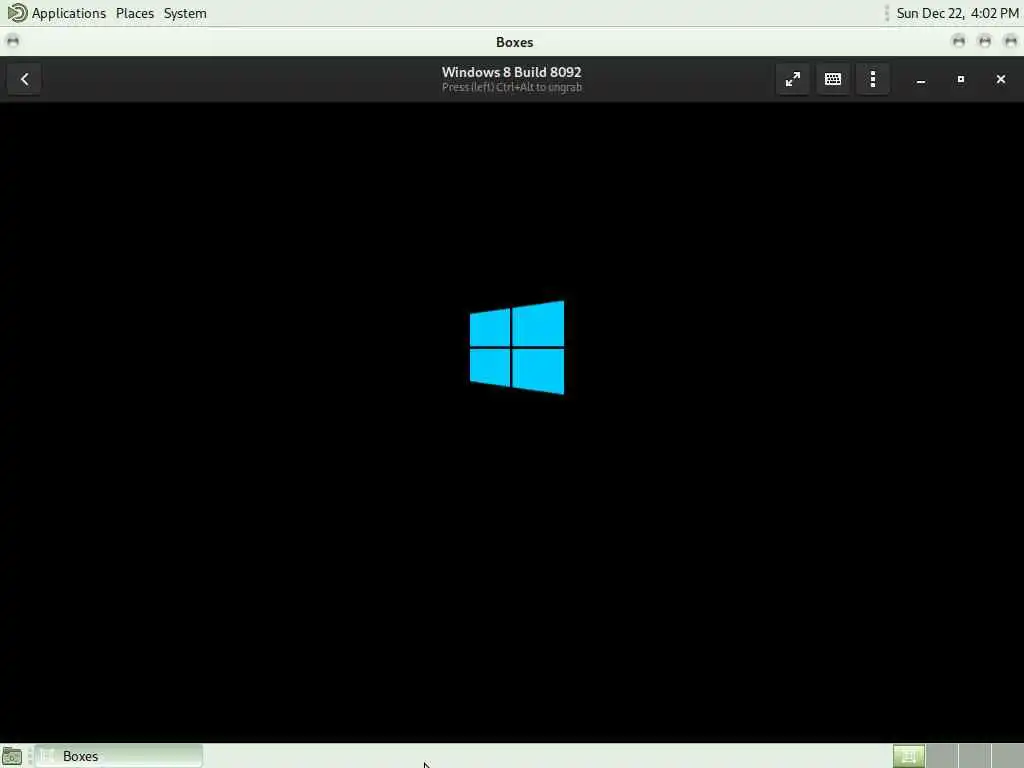Minimize the Boxes inner window
This screenshot has height=768, width=1024.
click(x=921, y=80)
